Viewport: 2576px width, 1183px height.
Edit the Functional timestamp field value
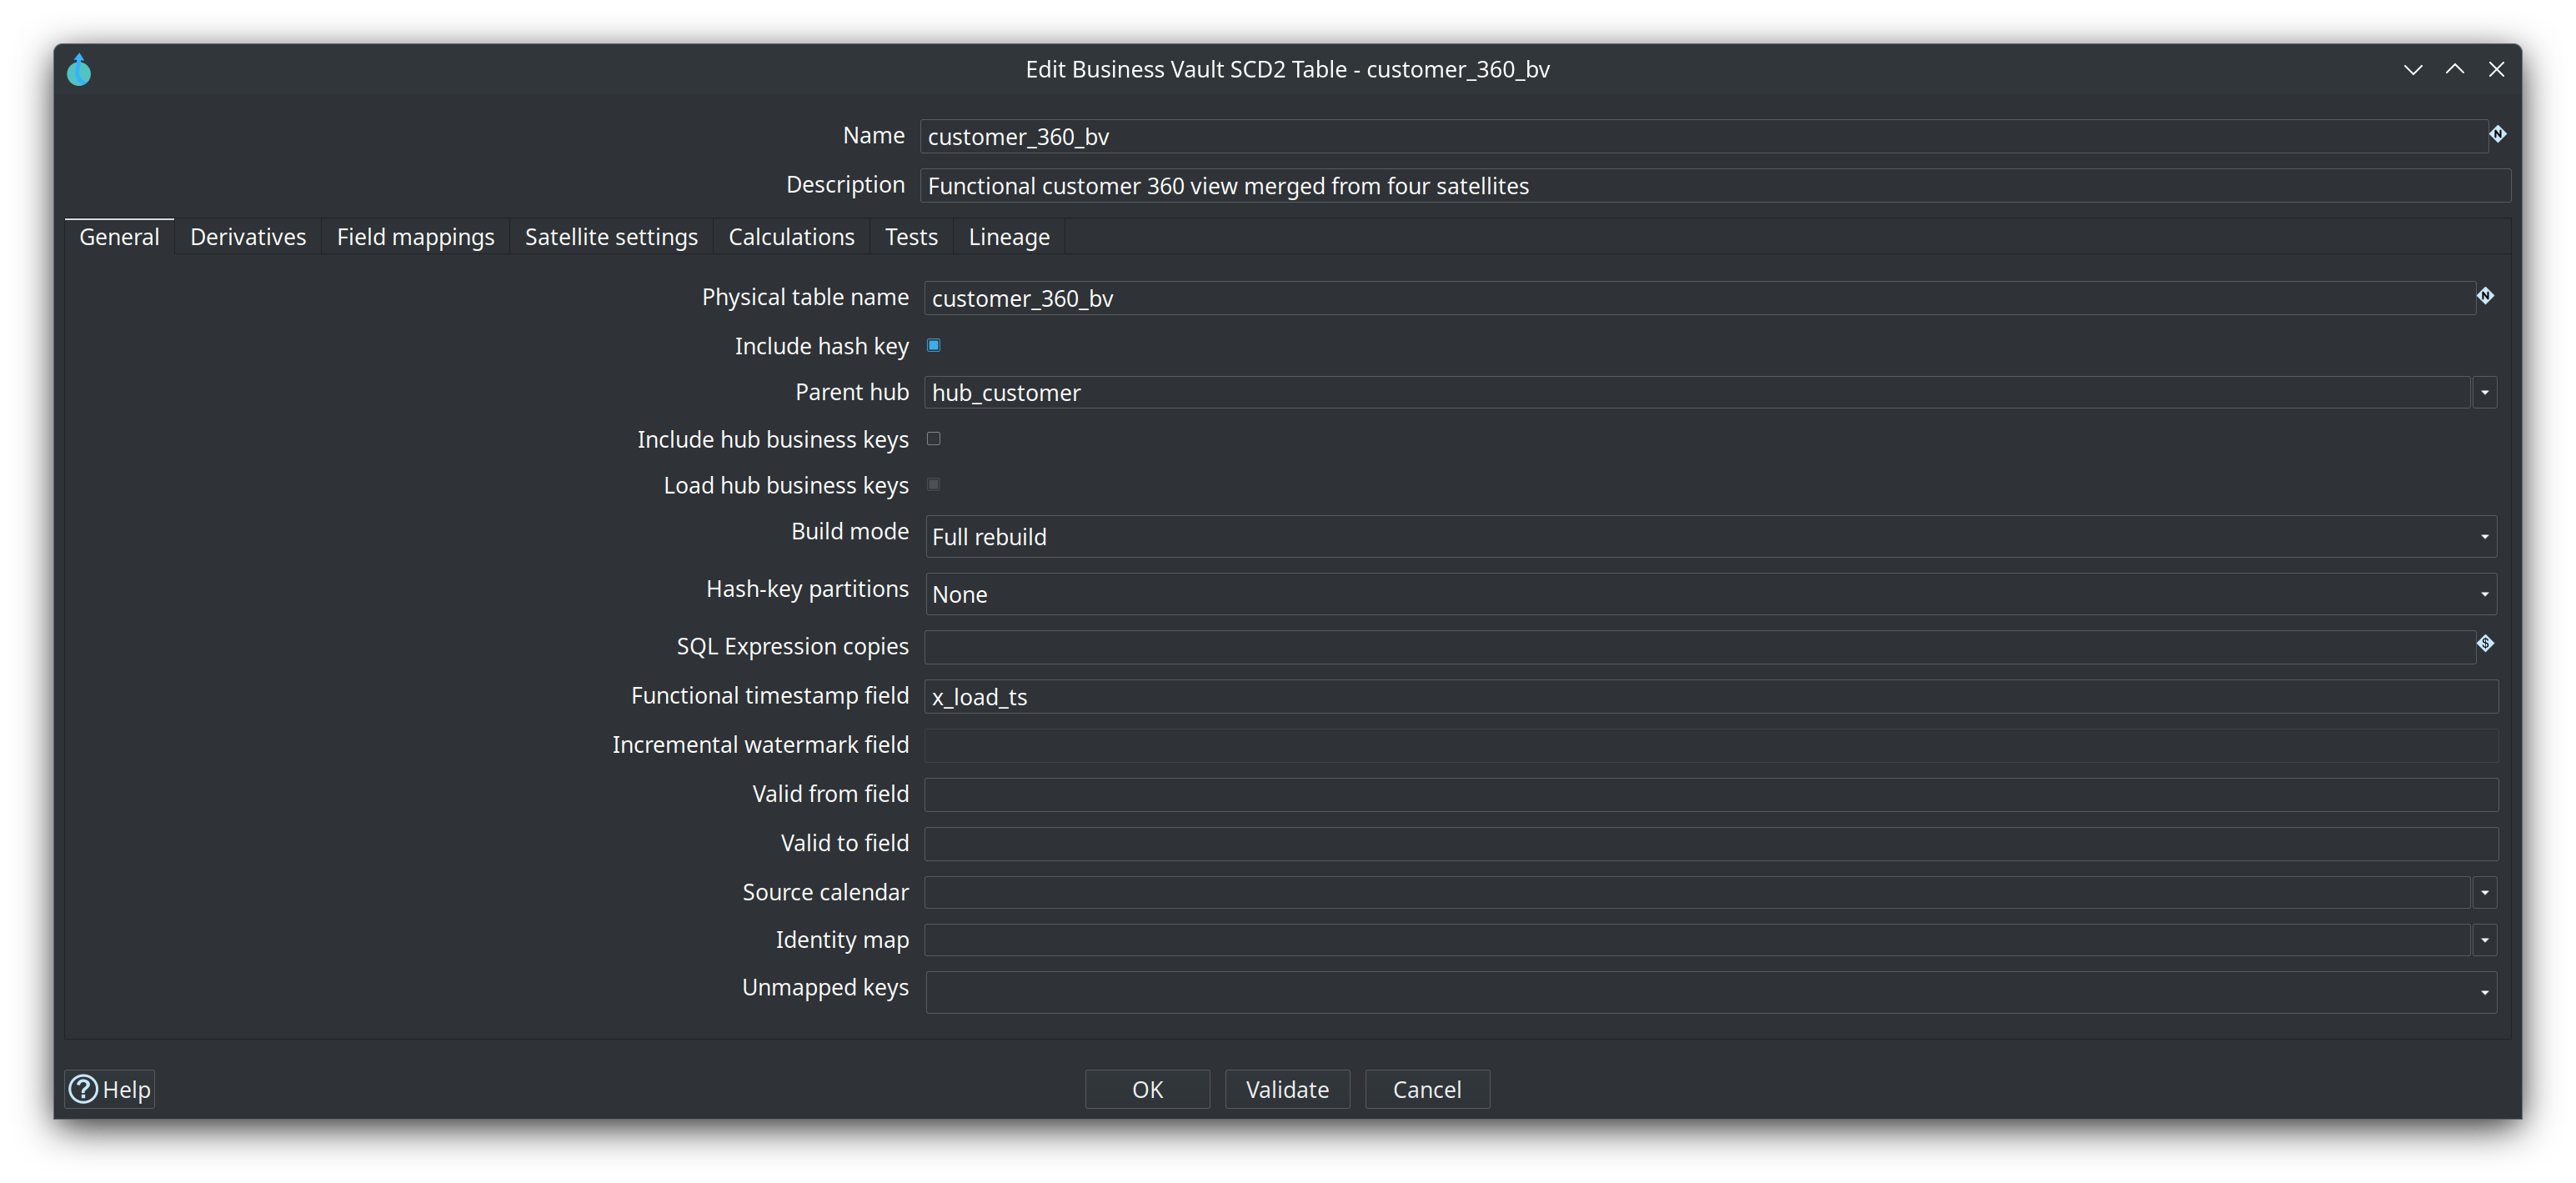pos(1711,696)
